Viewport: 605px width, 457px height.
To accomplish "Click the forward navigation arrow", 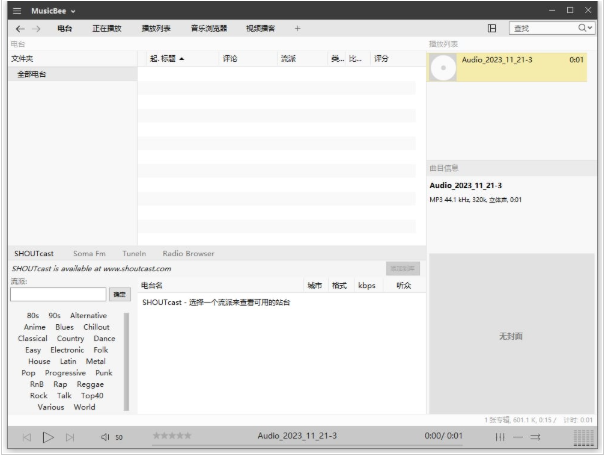I will tap(37, 29).
